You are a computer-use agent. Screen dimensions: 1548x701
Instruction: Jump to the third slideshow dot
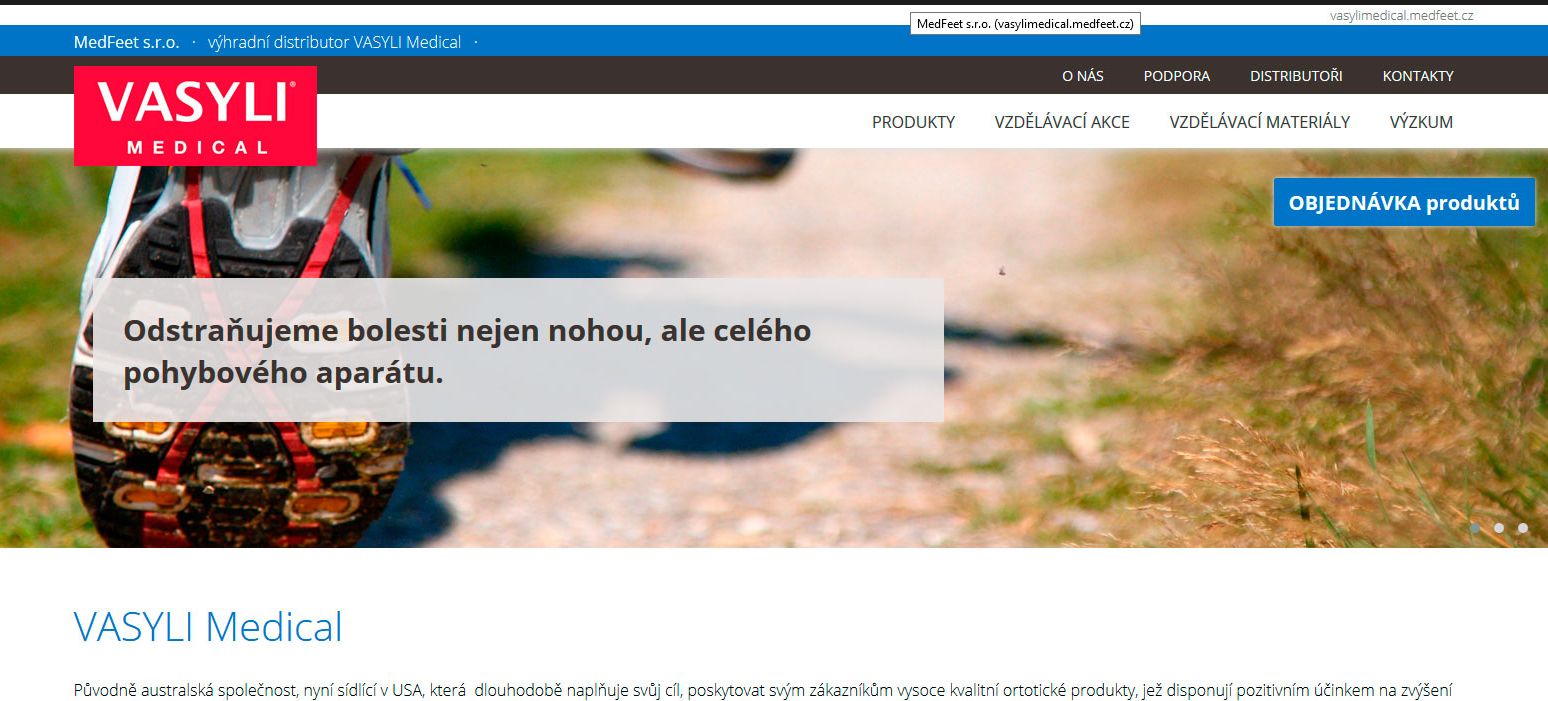click(x=1523, y=528)
